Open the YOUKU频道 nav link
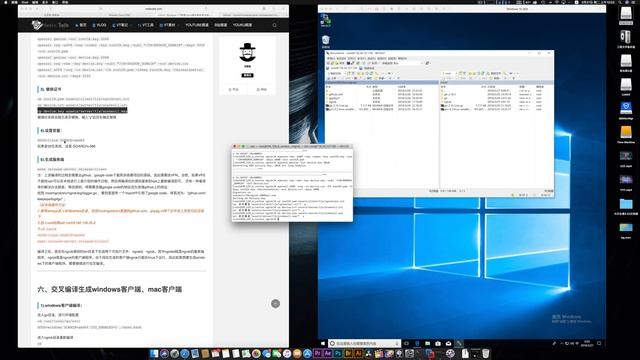This screenshot has height=360, width=640. 242,25
